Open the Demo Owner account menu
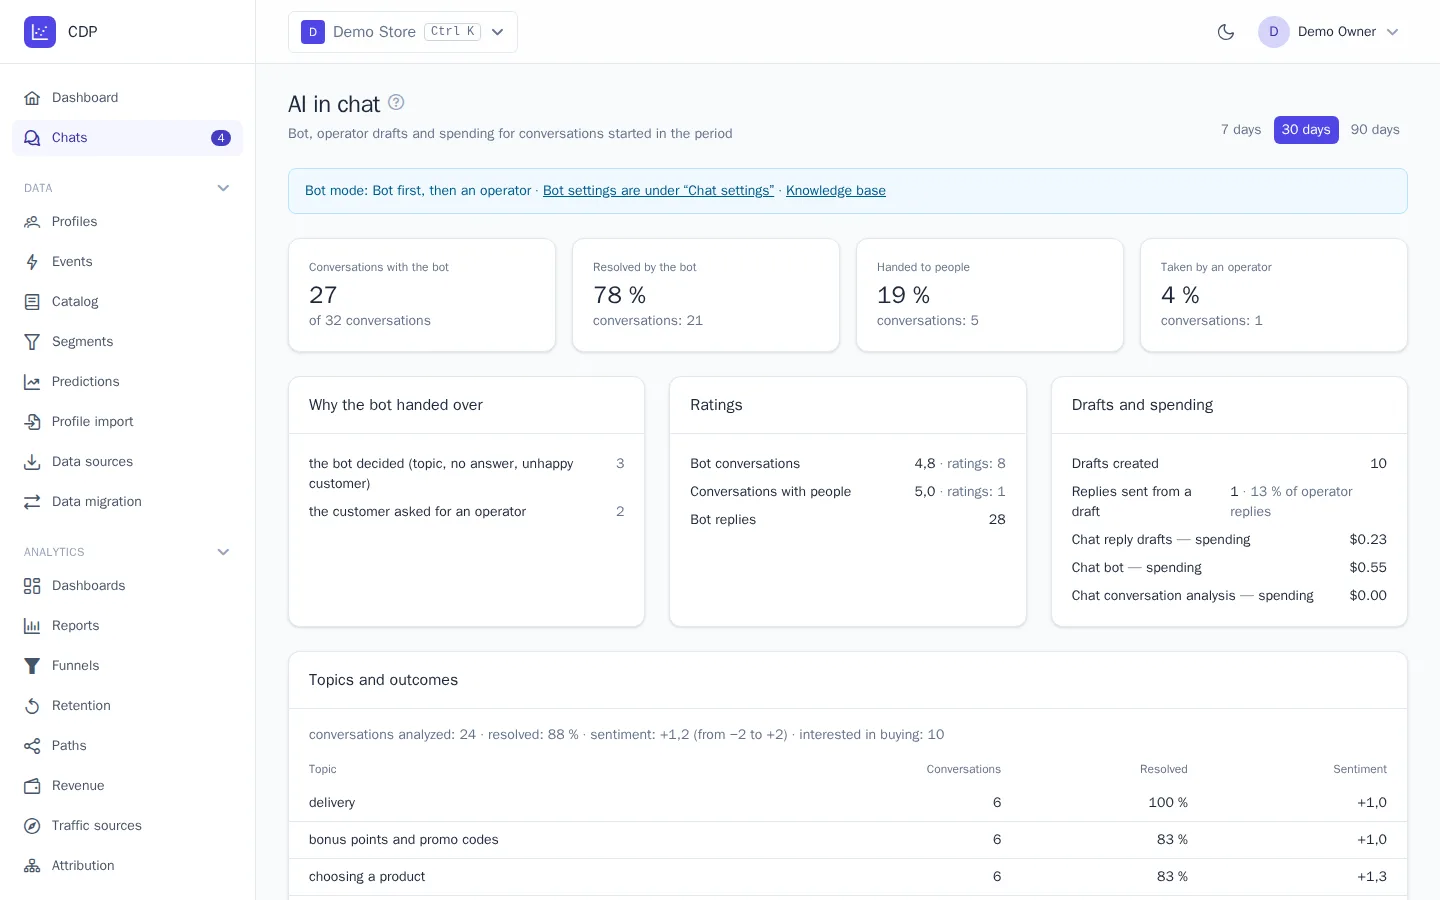Screen dimensions: 1440x900 [1329, 32]
